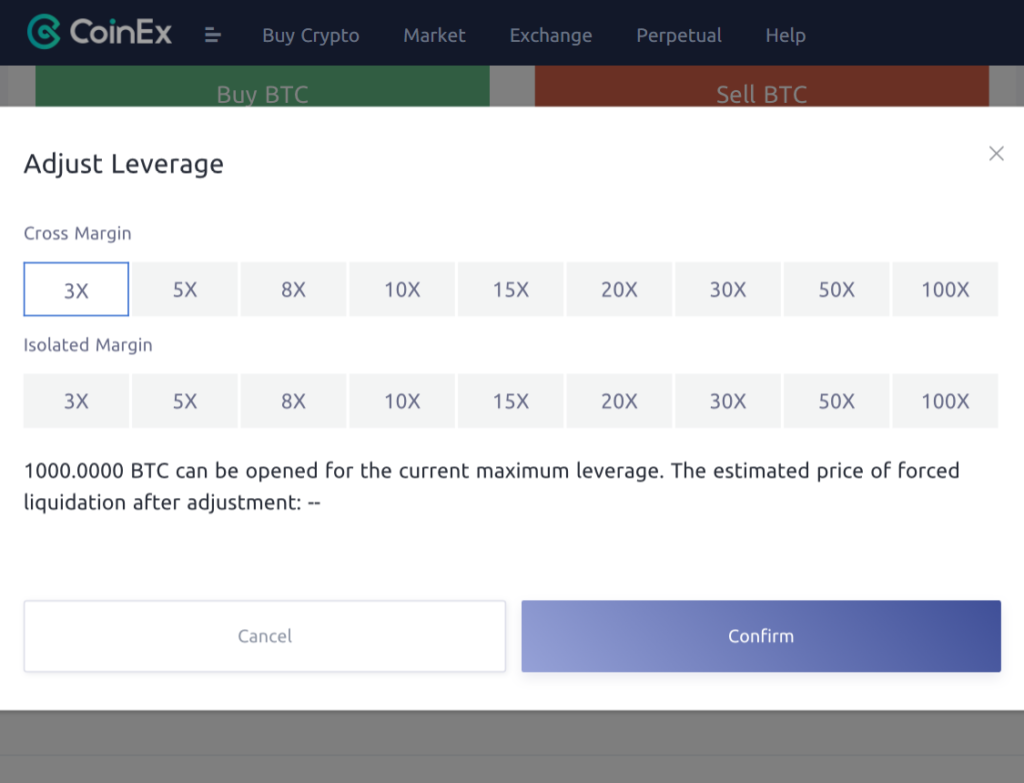Open the Help menu
The height and width of the screenshot is (783, 1024).
click(x=785, y=35)
